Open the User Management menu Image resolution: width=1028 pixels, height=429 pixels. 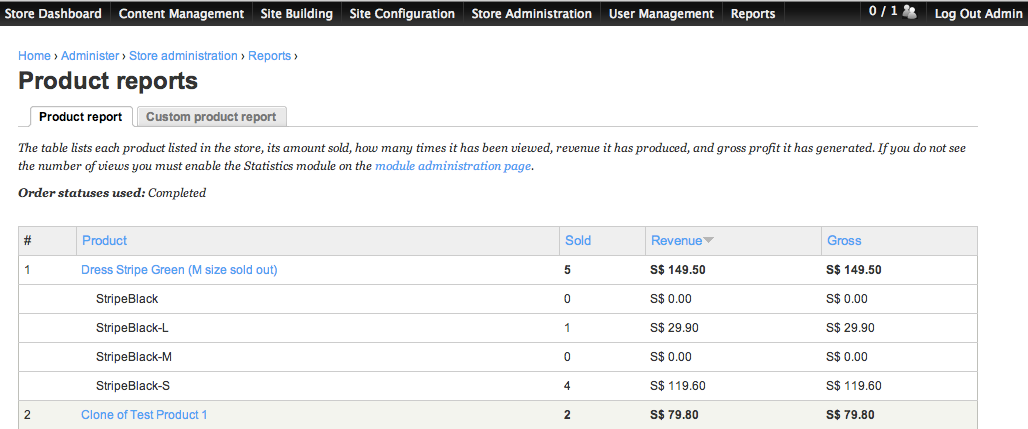point(661,14)
